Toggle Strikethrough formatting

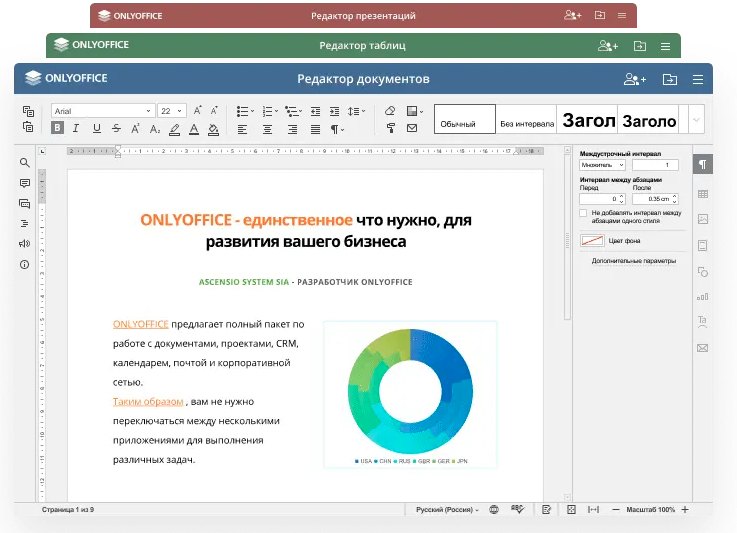(x=117, y=128)
